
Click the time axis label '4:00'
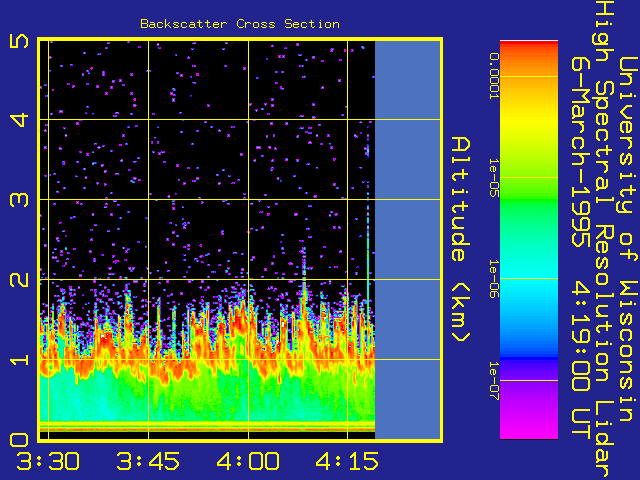pos(248,461)
